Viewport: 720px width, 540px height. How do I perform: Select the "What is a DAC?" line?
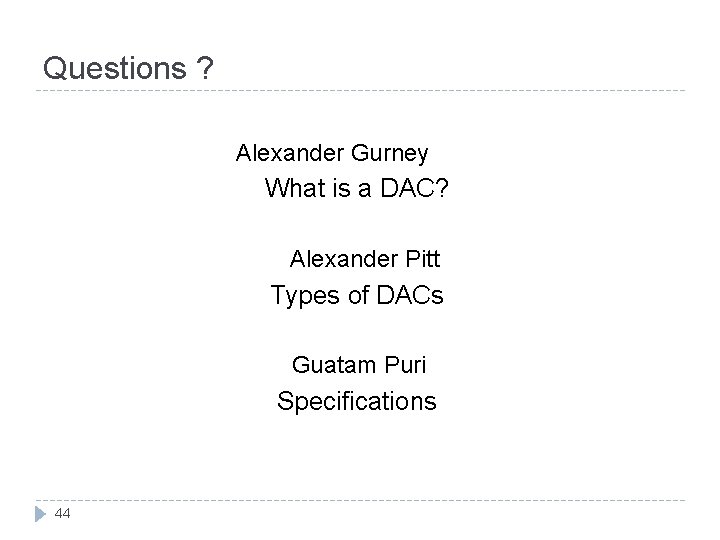coord(356,188)
